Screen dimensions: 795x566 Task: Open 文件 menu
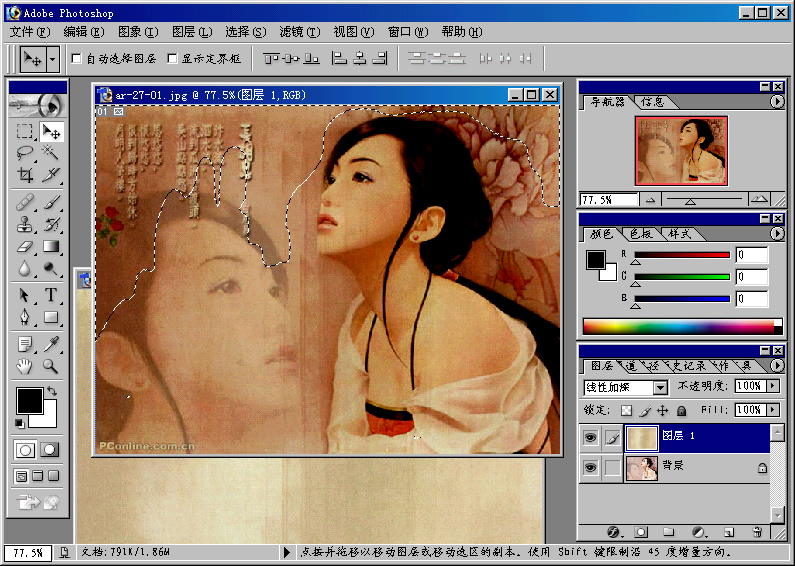tap(29, 32)
